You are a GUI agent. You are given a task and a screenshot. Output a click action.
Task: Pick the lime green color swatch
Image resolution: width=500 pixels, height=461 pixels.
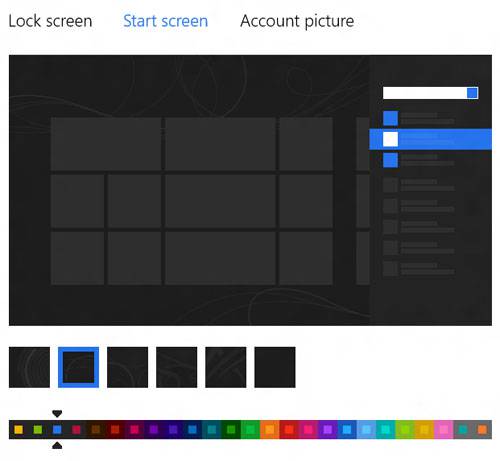click(x=38, y=429)
